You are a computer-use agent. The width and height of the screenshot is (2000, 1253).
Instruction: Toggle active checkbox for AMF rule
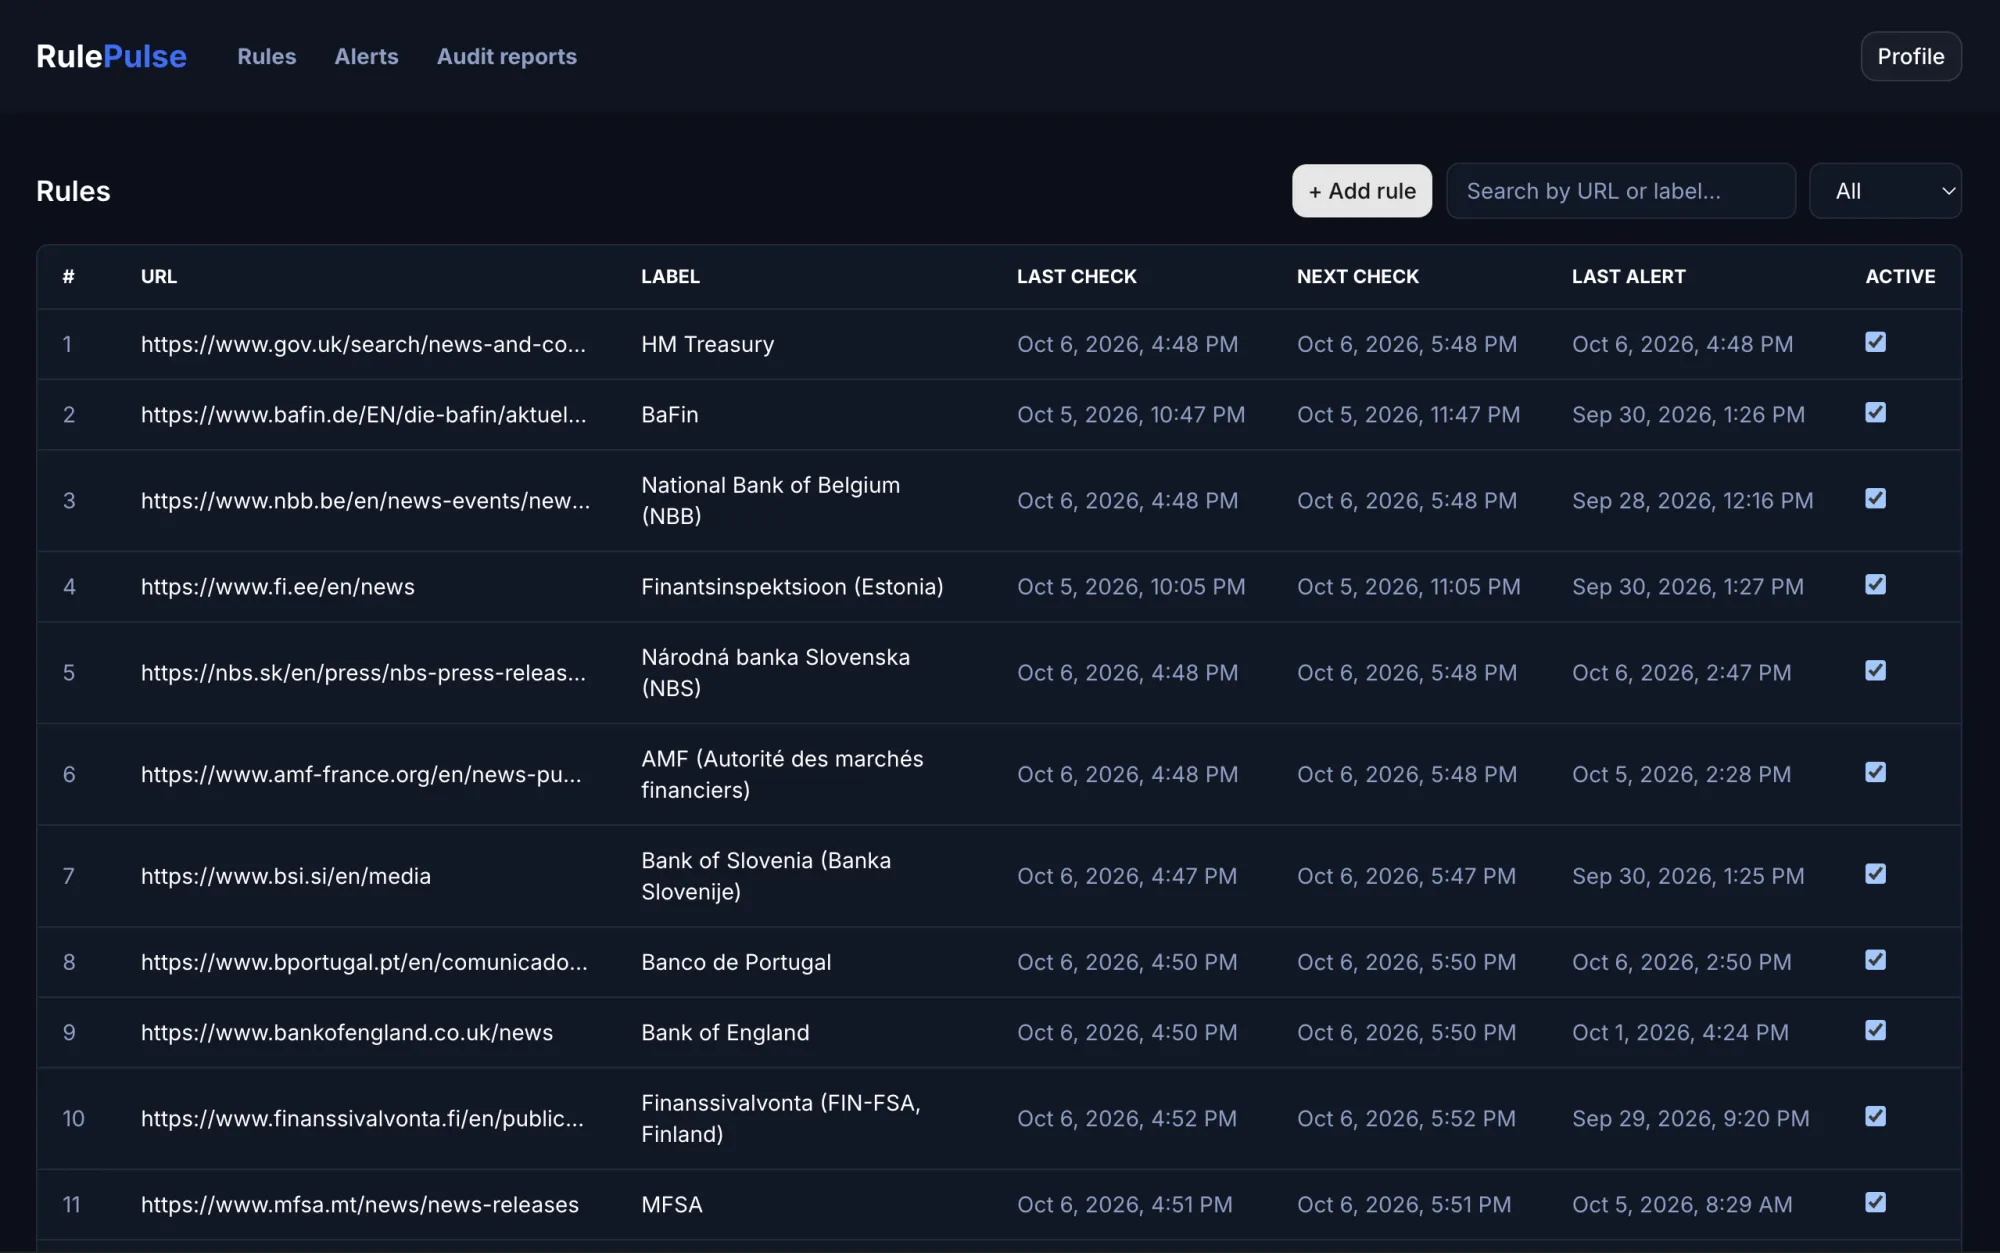point(1875,772)
